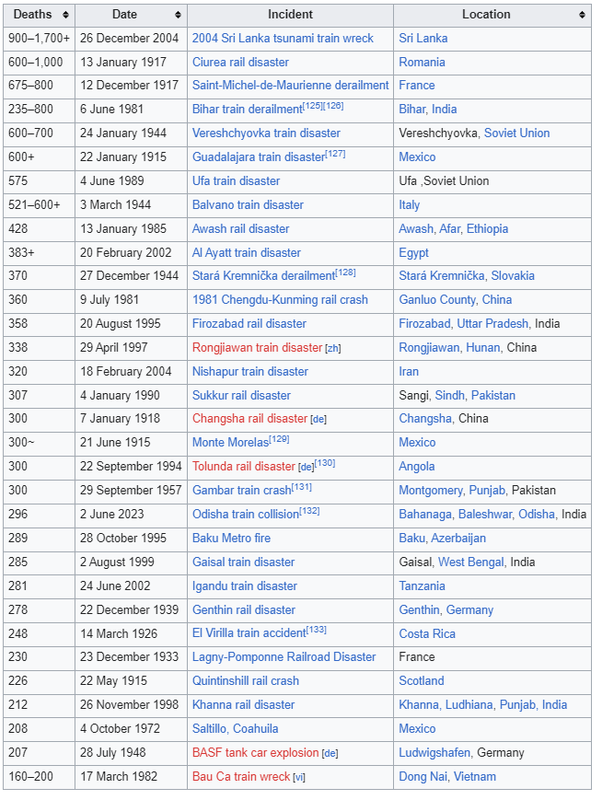602x800 pixels.
Task: Open Al Ayatt train disaster article
Action: point(246,253)
